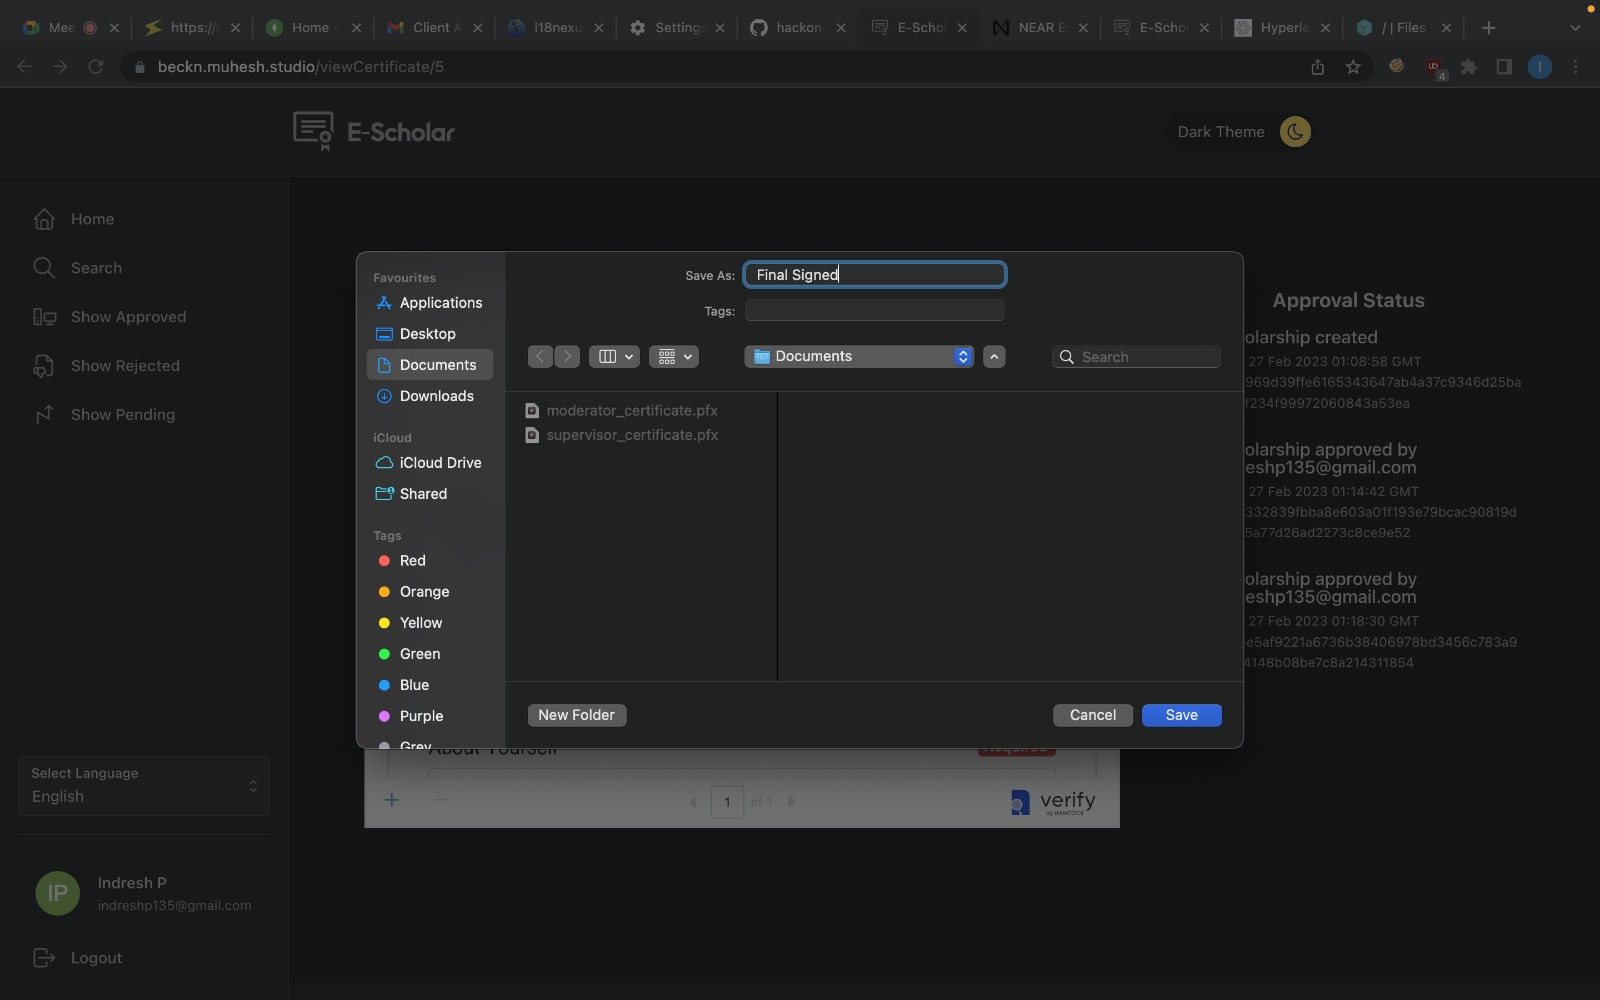1600x1000 pixels.
Task: Reload the browser page
Action: (x=96, y=67)
